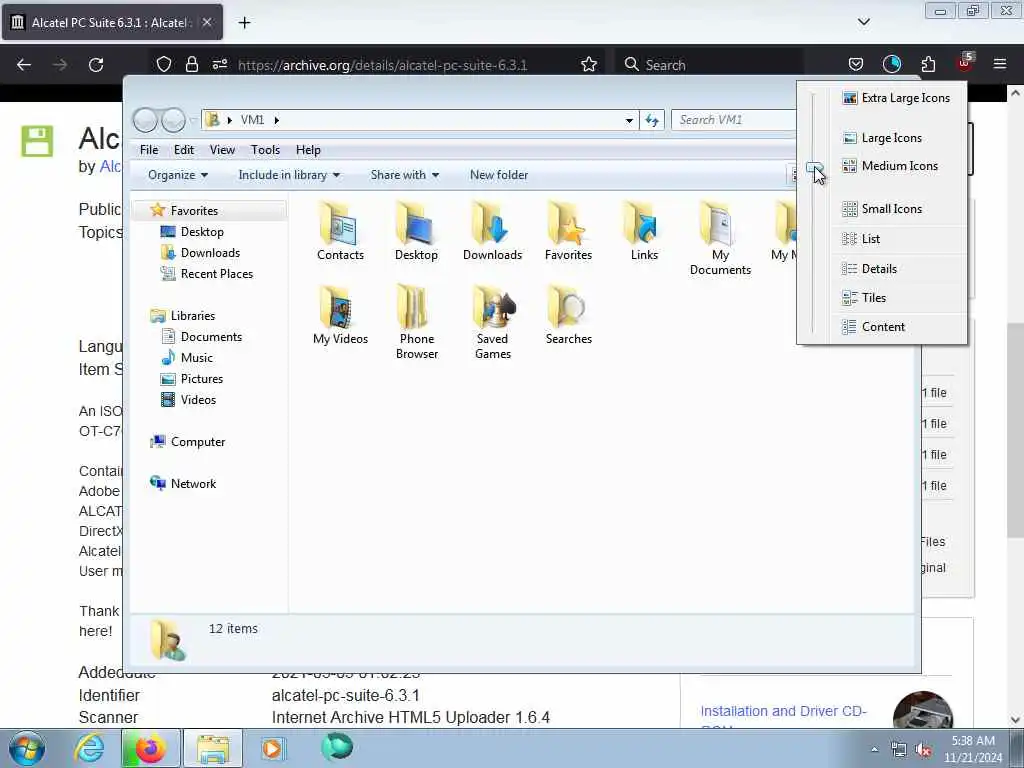Open address bar history dropdown arrow
The image size is (1024, 768).
tap(629, 120)
